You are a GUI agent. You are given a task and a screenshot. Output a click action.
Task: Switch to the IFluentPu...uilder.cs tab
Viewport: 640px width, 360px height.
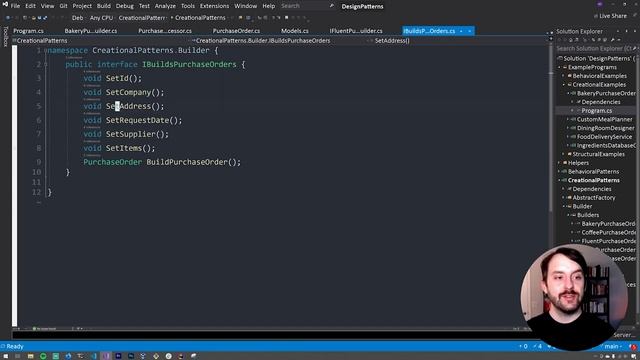[356, 31]
